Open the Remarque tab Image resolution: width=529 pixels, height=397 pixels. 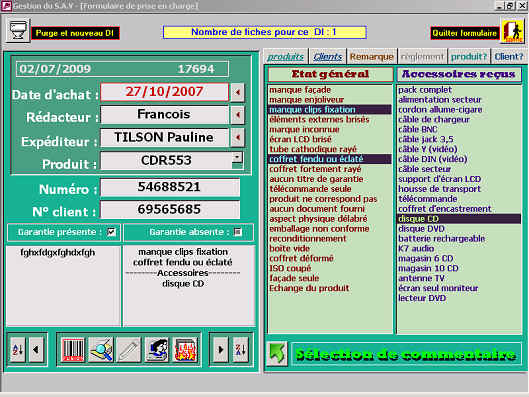click(x=371, y=57)
